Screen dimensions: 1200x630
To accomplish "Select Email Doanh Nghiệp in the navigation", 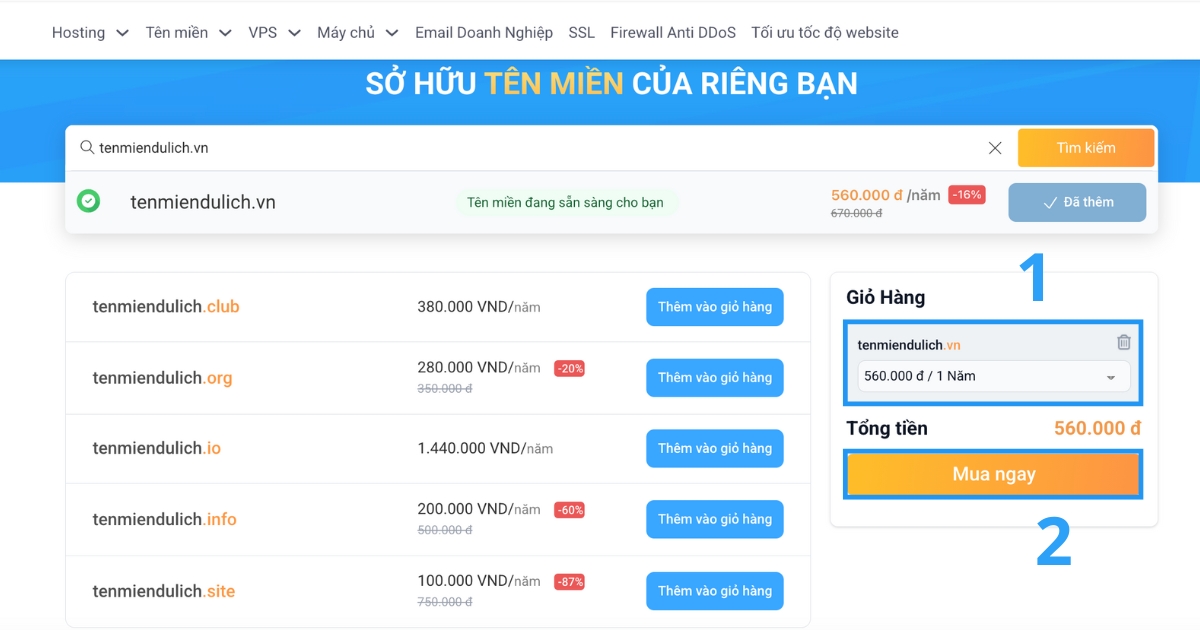I will (484, 32).
